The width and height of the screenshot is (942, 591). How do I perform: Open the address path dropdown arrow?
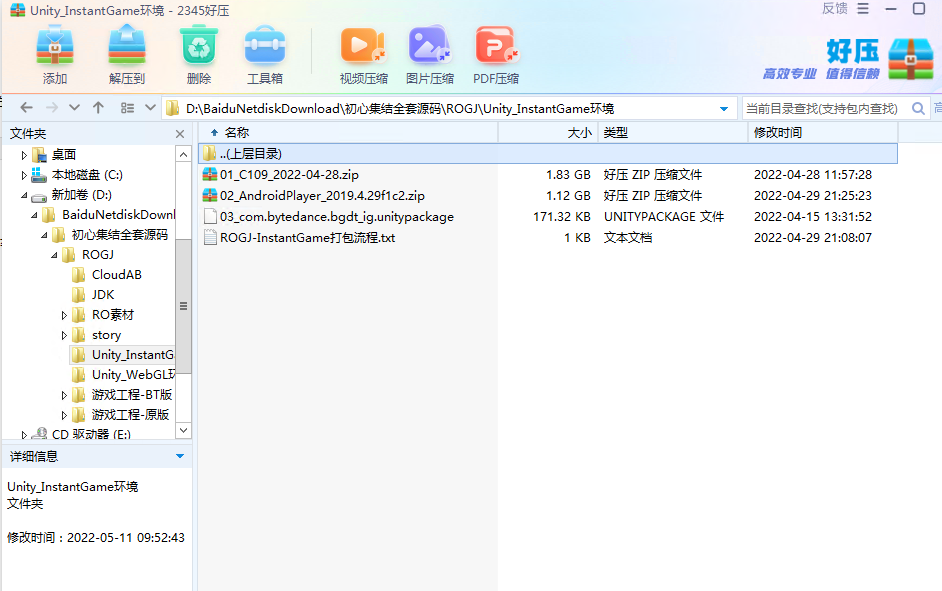724,109
